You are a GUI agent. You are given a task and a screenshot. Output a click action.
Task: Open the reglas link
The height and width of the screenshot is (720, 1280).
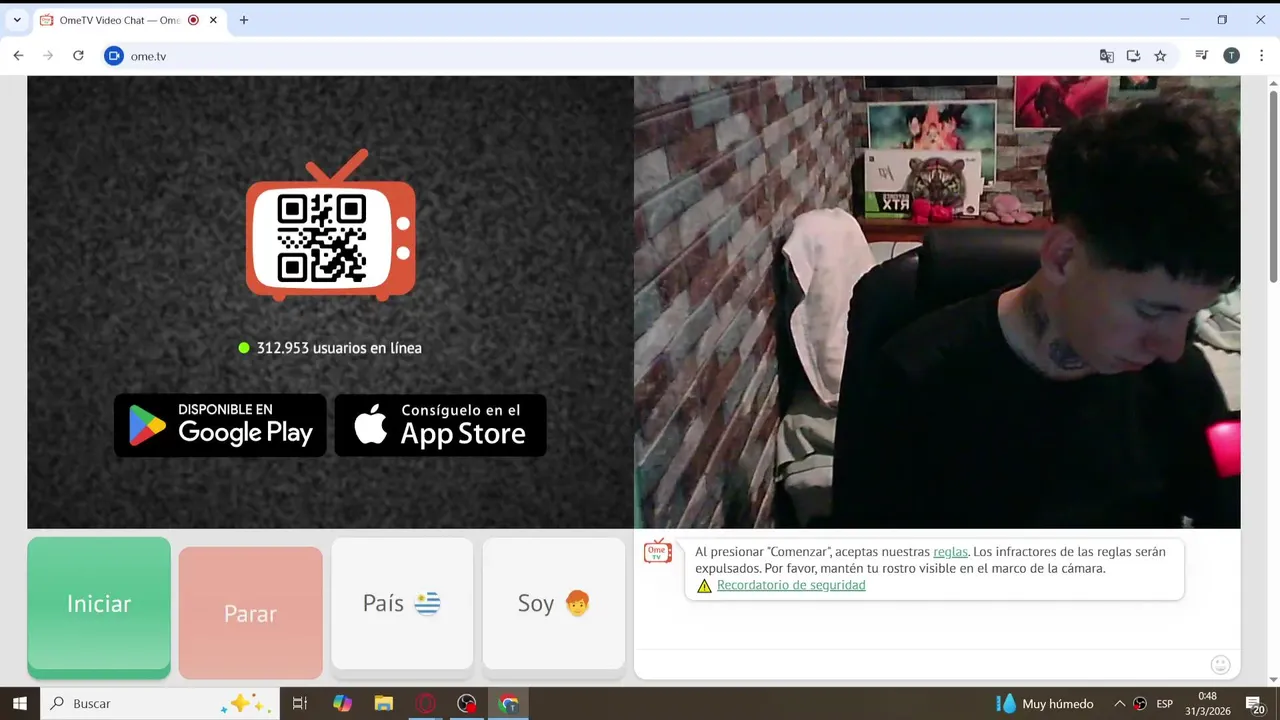point(950,552)
